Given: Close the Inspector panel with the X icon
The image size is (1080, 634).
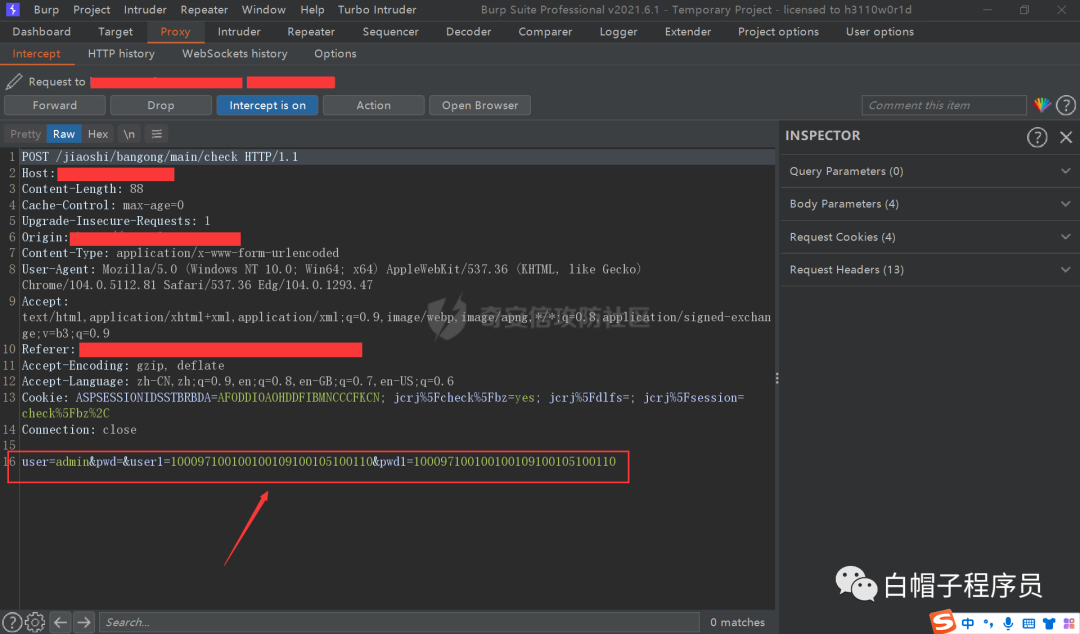Looking at the screenshot, I should [1066, 136].
